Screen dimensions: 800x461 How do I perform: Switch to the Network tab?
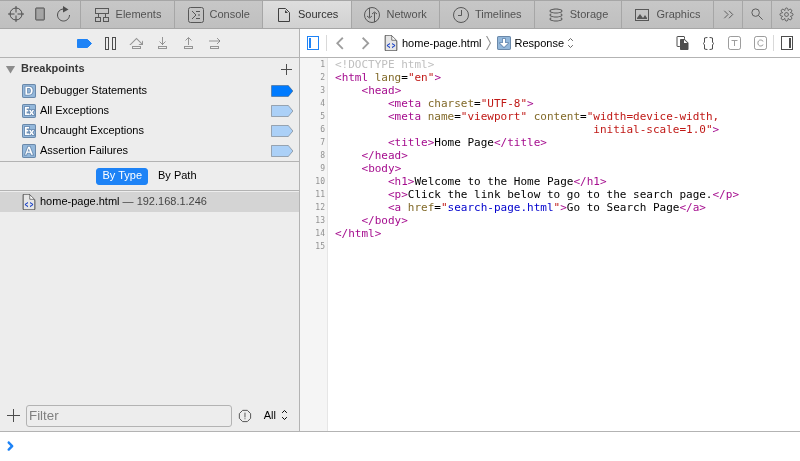(395, 14)
